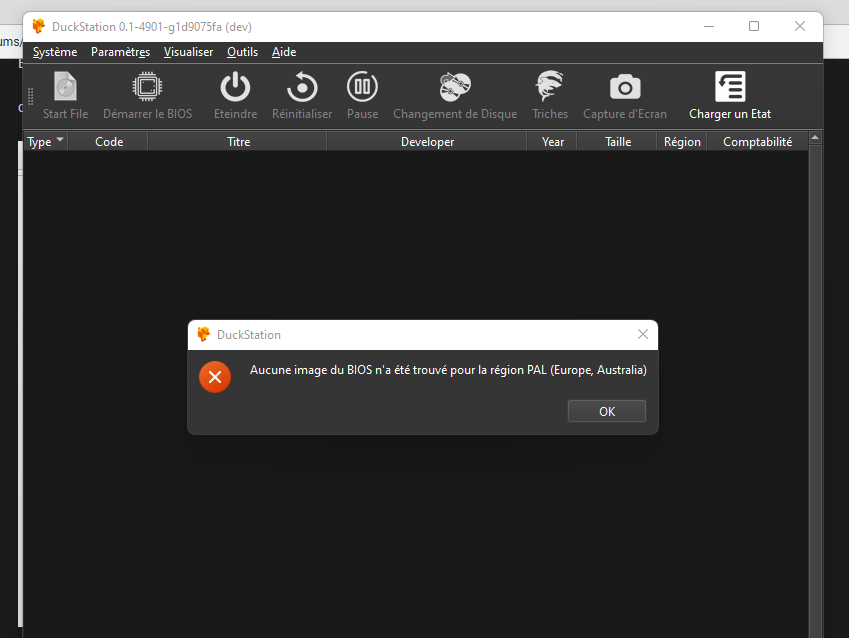This screenshot has width=849, height=638.
Task: Confirm the error with the OK button
Action: (x=606, y=411)
